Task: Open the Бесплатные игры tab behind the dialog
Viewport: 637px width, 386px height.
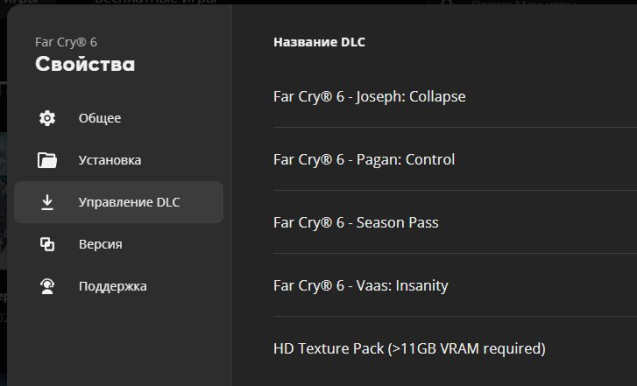Action: point(156,2)
